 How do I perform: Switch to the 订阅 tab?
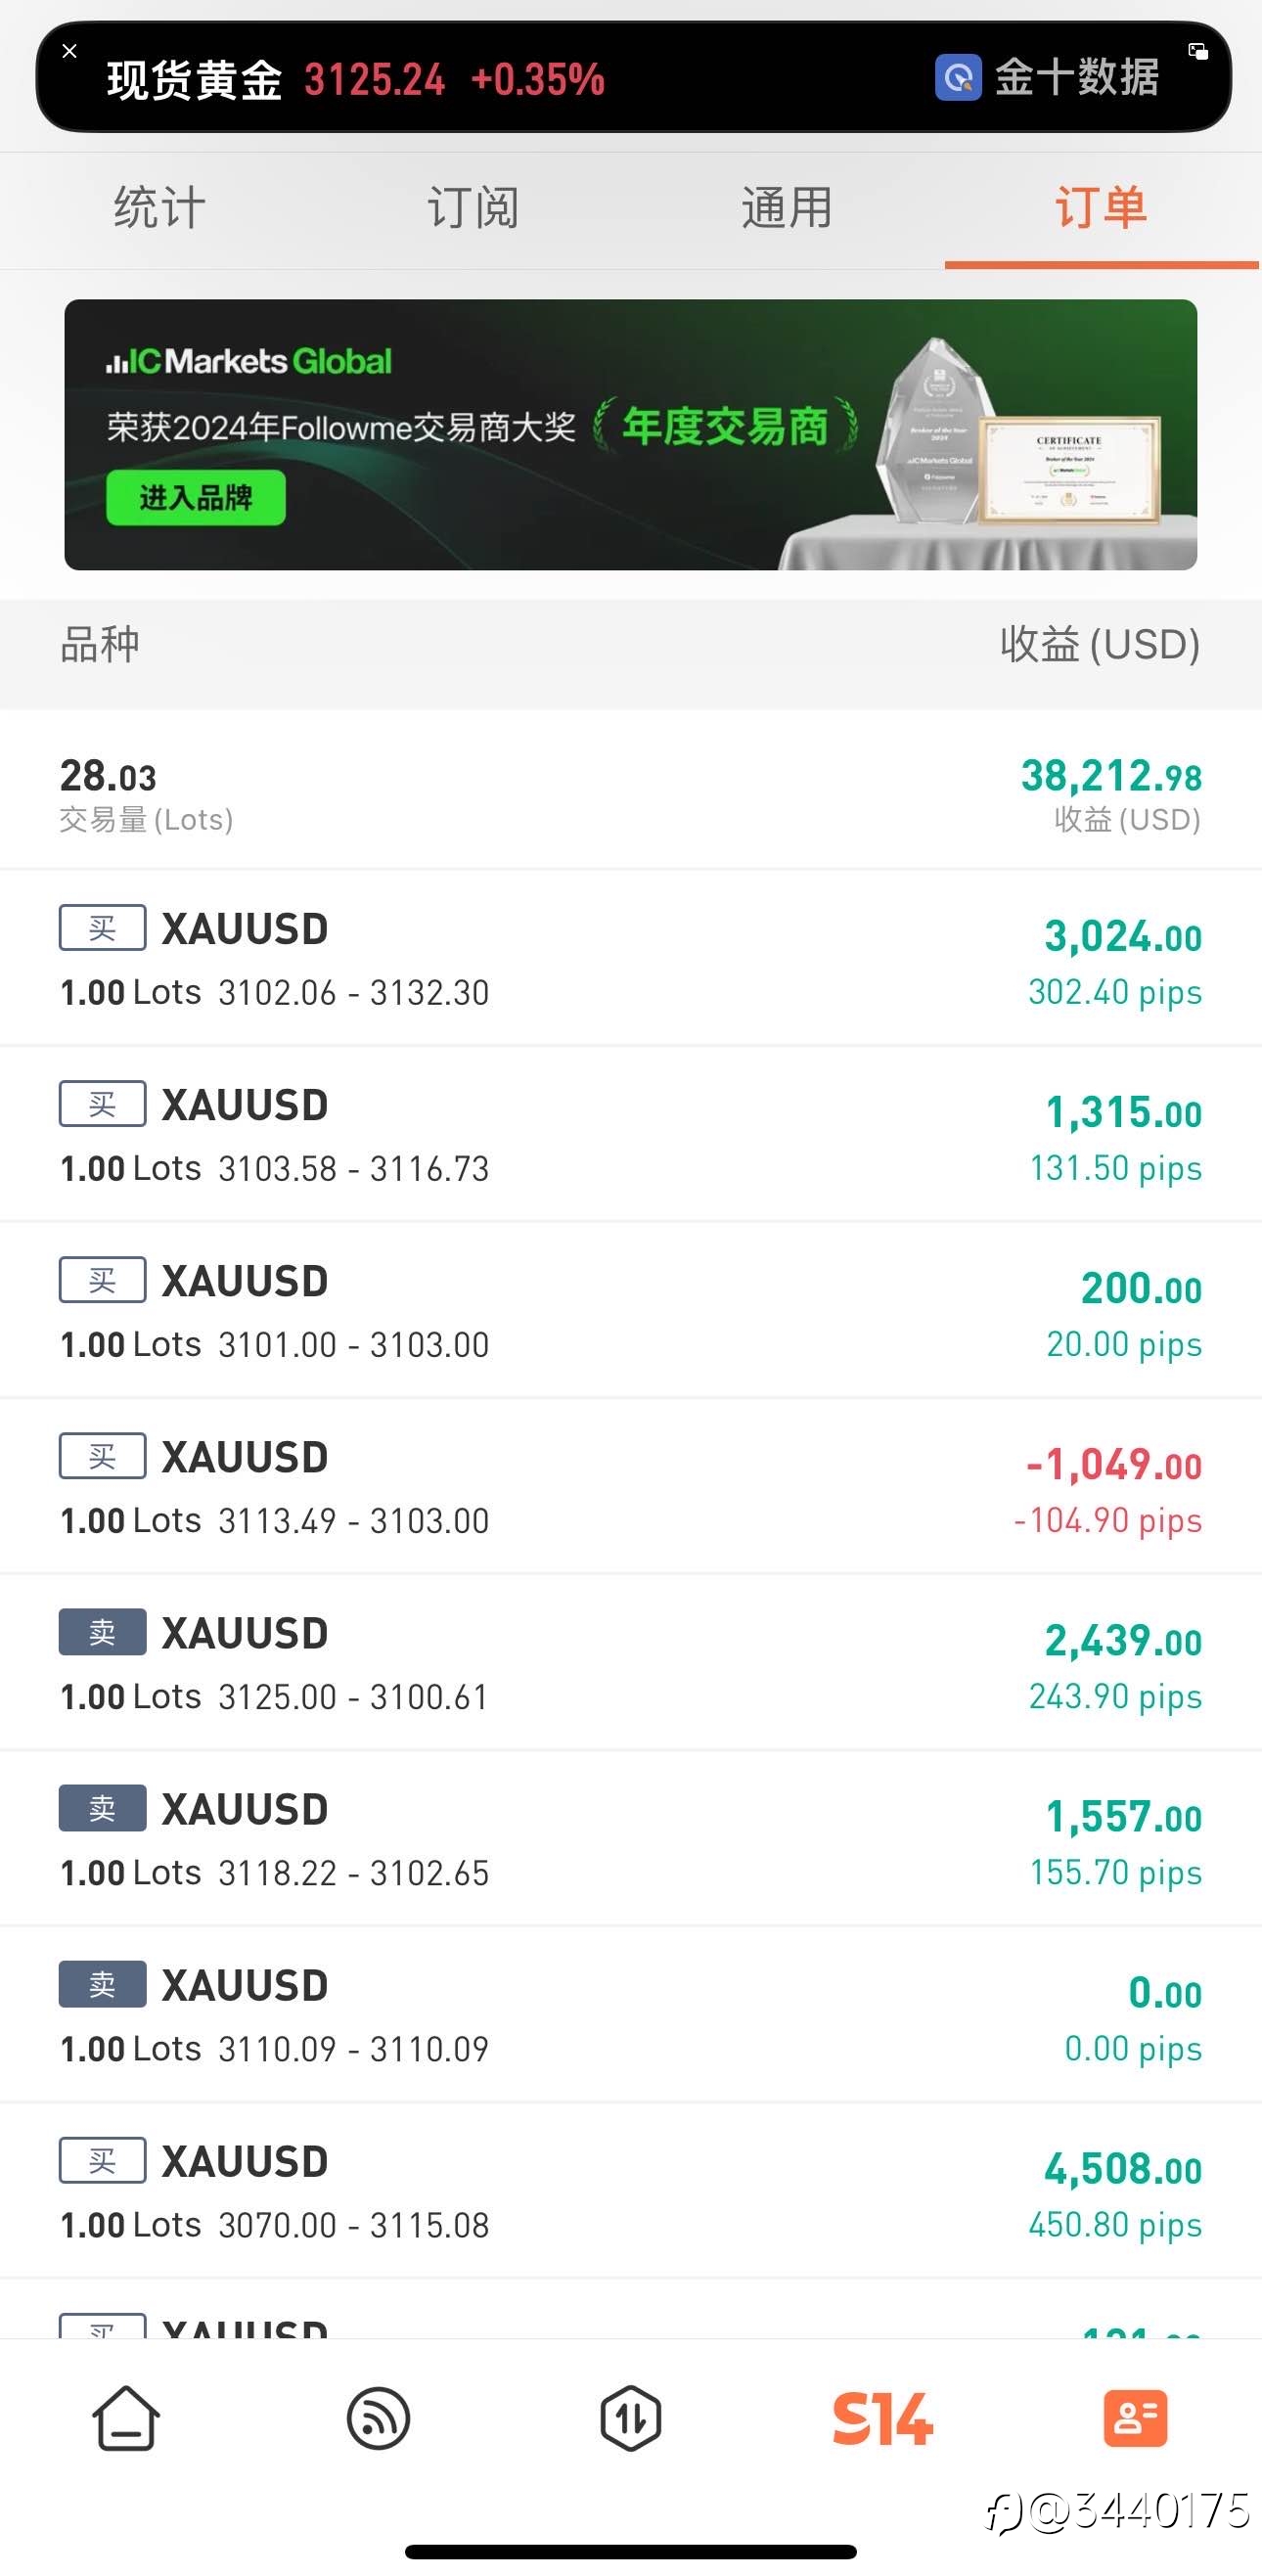(473, 208)
